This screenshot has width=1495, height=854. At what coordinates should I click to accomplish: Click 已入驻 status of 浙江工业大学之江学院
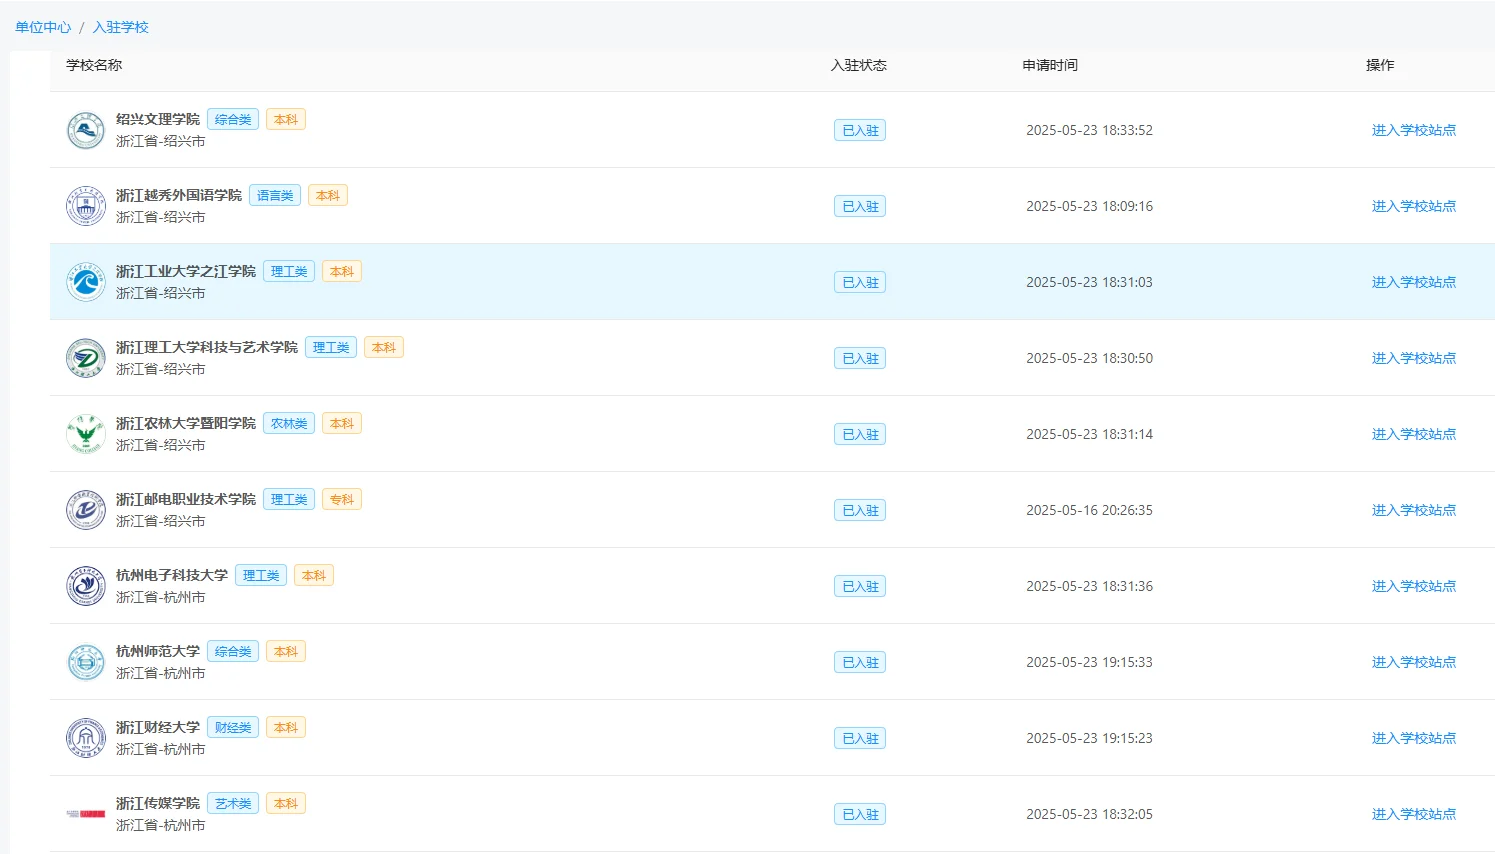pos(860,282)
